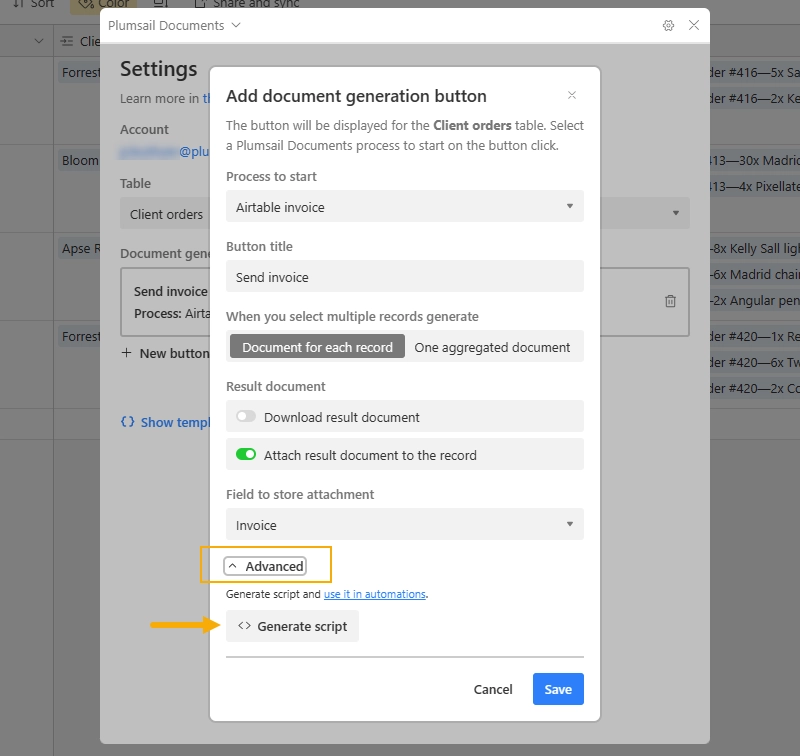The width and height of the screenshot is (800, 756).
Task: Open Plumsail Documents settings gear
Action: tap(668, 26)
